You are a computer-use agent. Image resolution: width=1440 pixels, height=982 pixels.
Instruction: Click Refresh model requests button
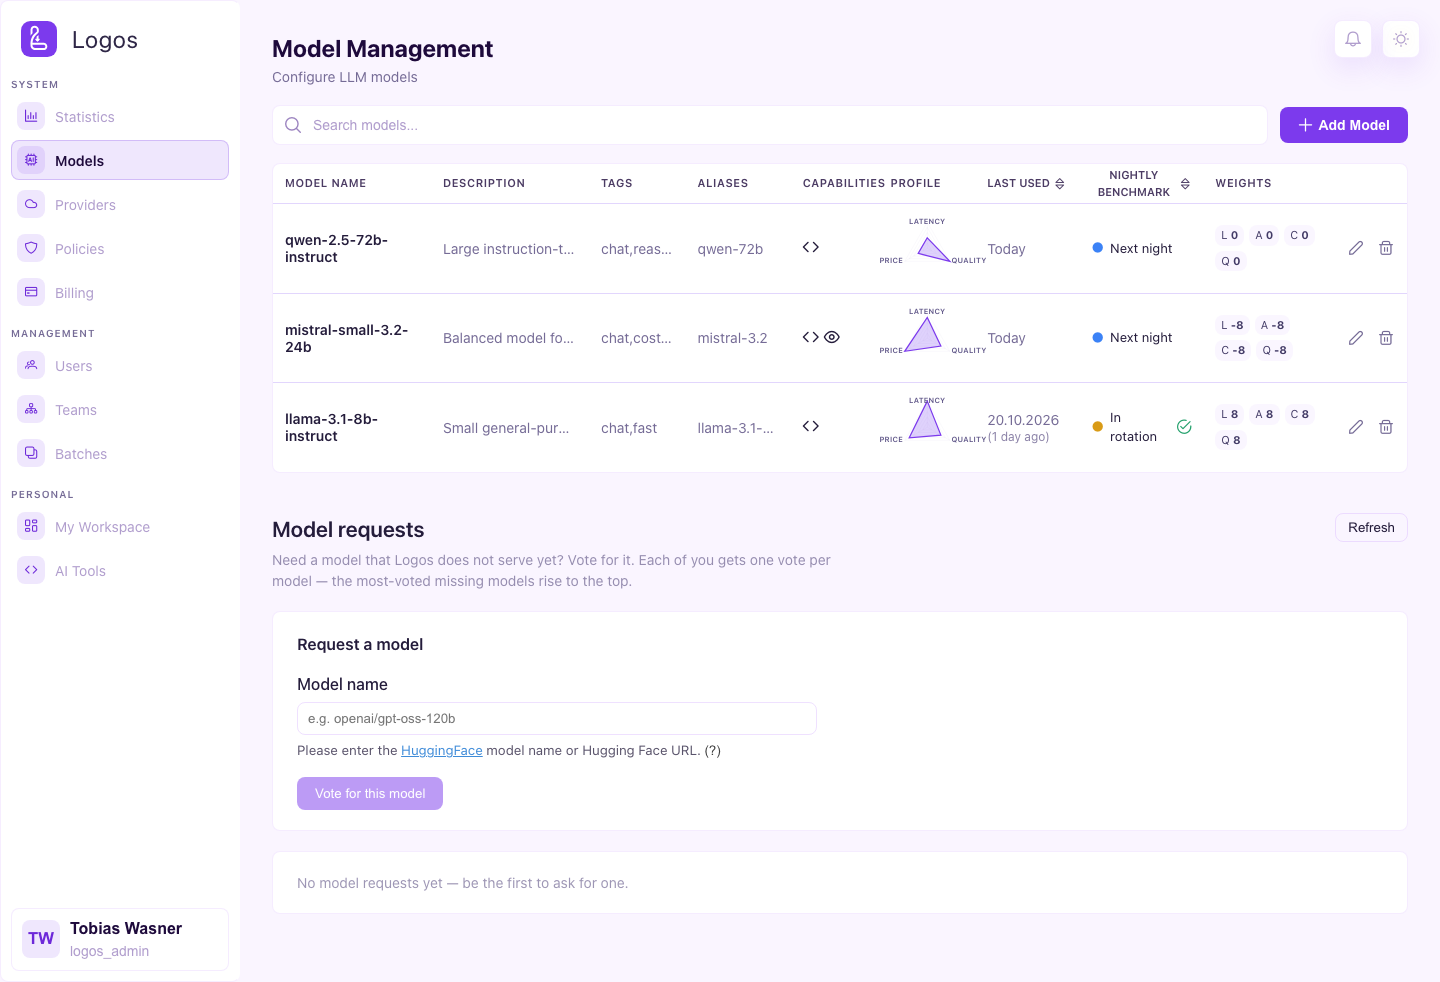(x=1371, y=527)
